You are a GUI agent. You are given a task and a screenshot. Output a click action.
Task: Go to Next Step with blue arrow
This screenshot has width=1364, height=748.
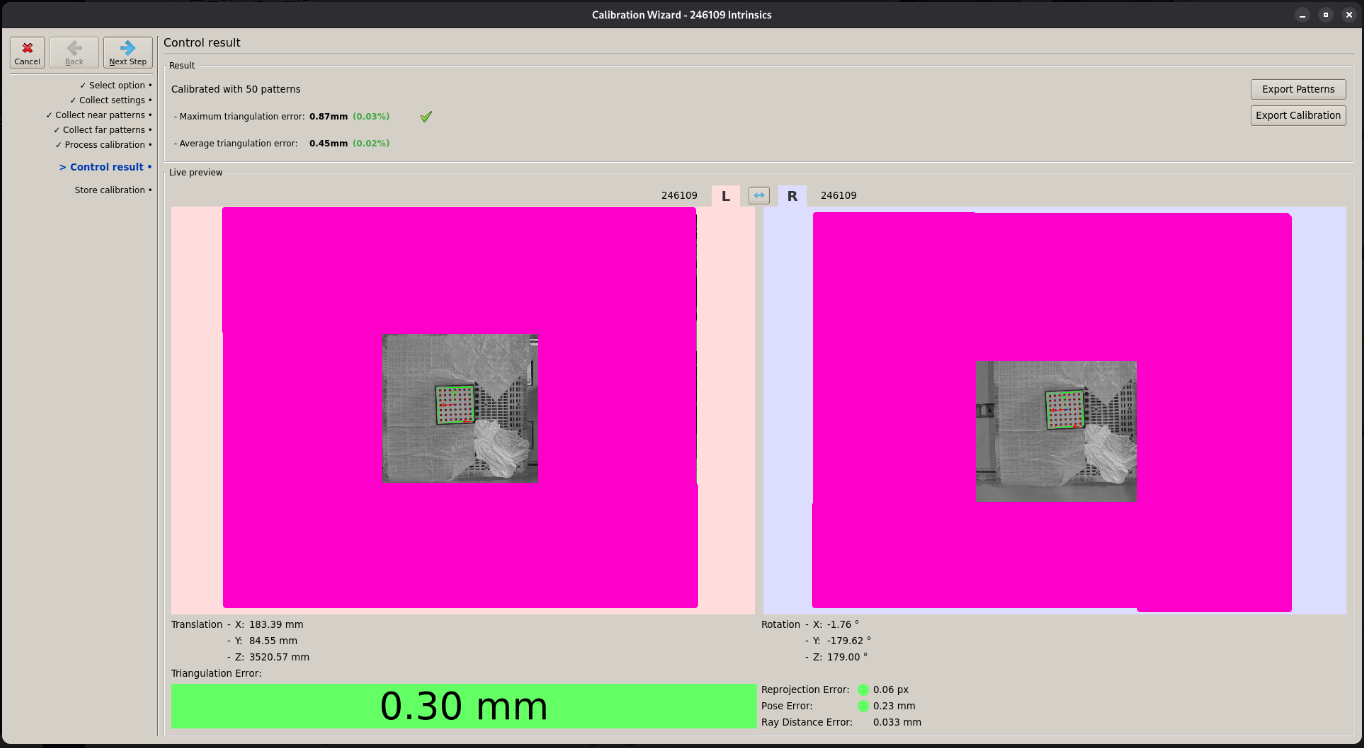127,52
